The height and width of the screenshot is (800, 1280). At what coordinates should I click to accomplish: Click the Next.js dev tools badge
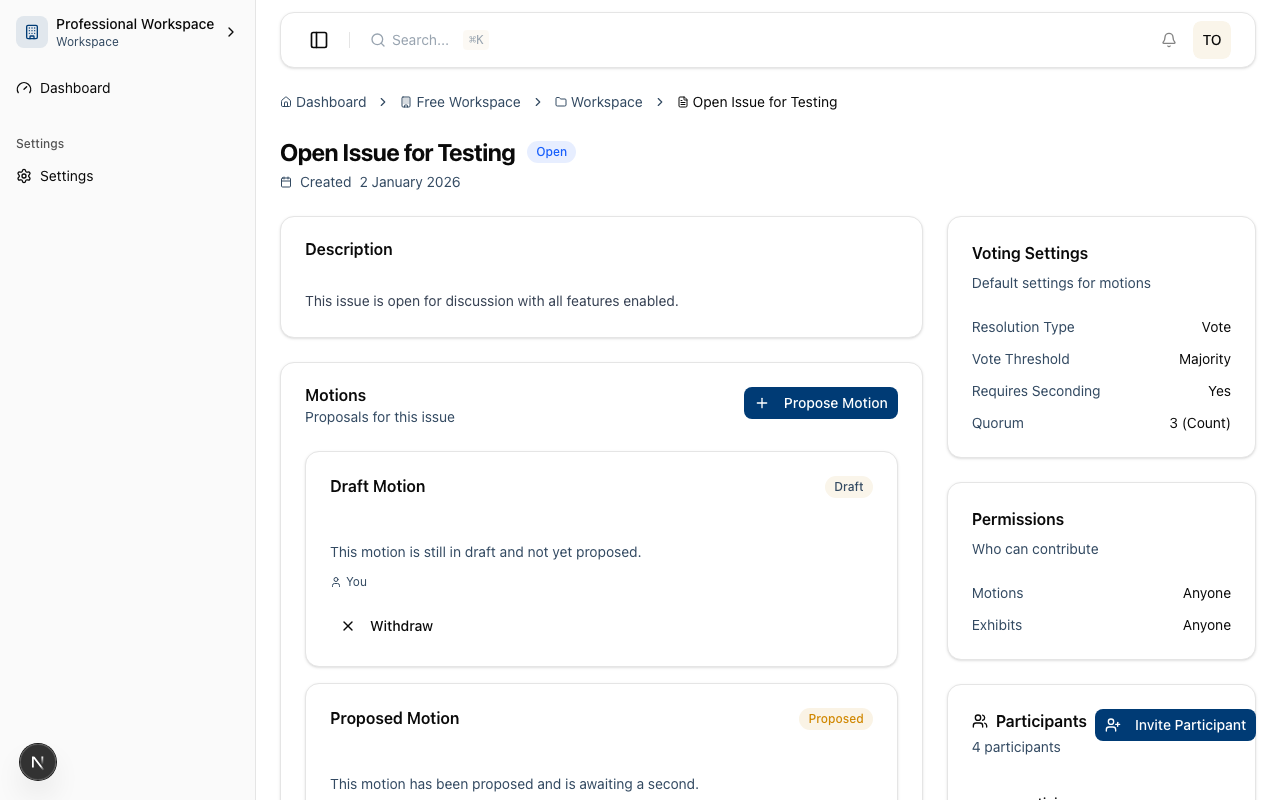point(38,762)
